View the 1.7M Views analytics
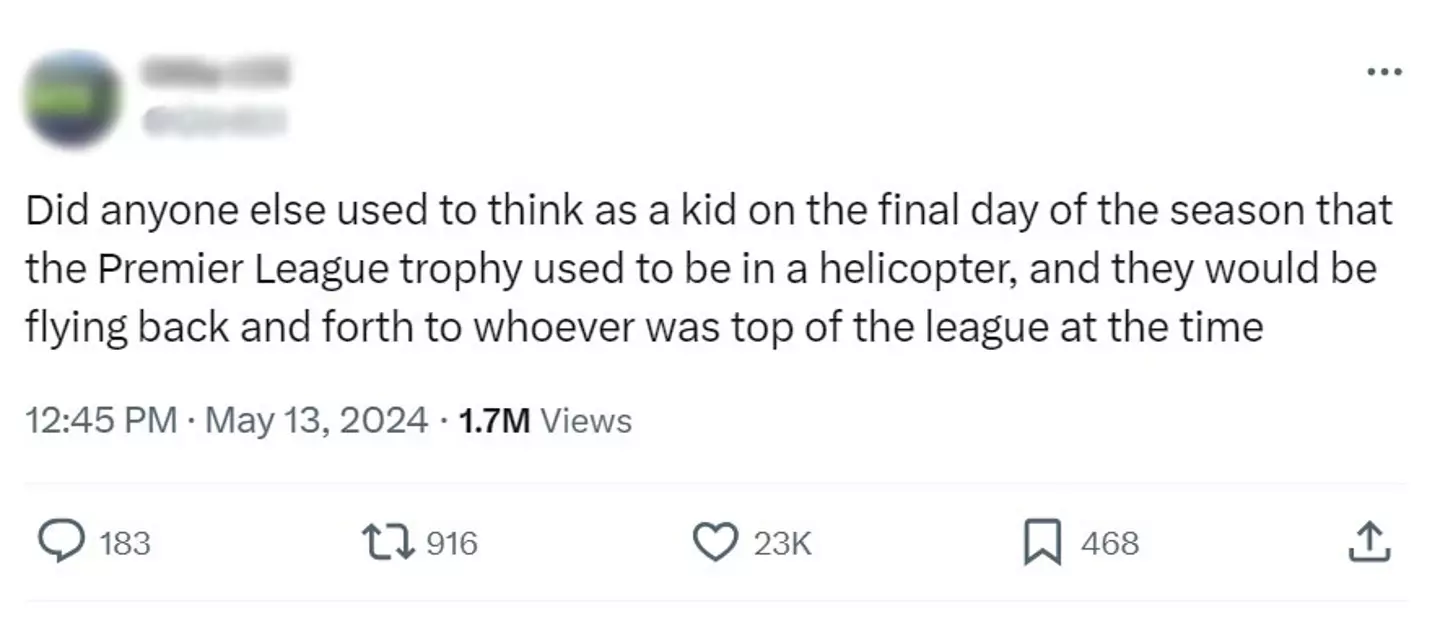 coord(545,420)
